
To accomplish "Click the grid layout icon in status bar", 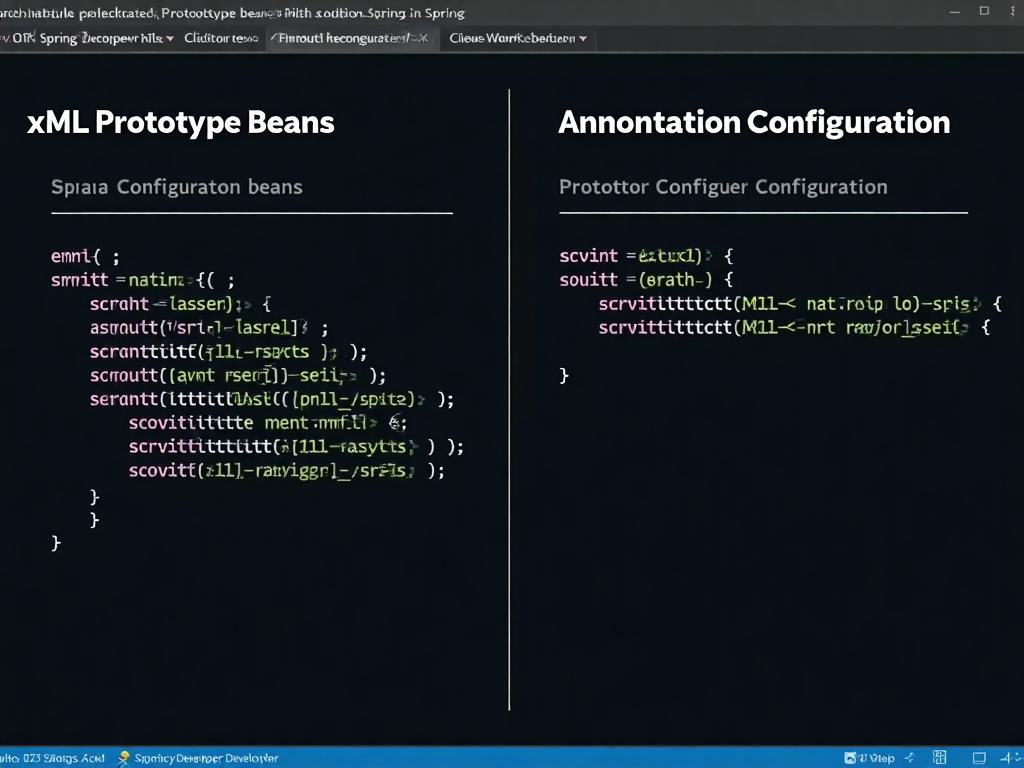I will click(940, 758).
